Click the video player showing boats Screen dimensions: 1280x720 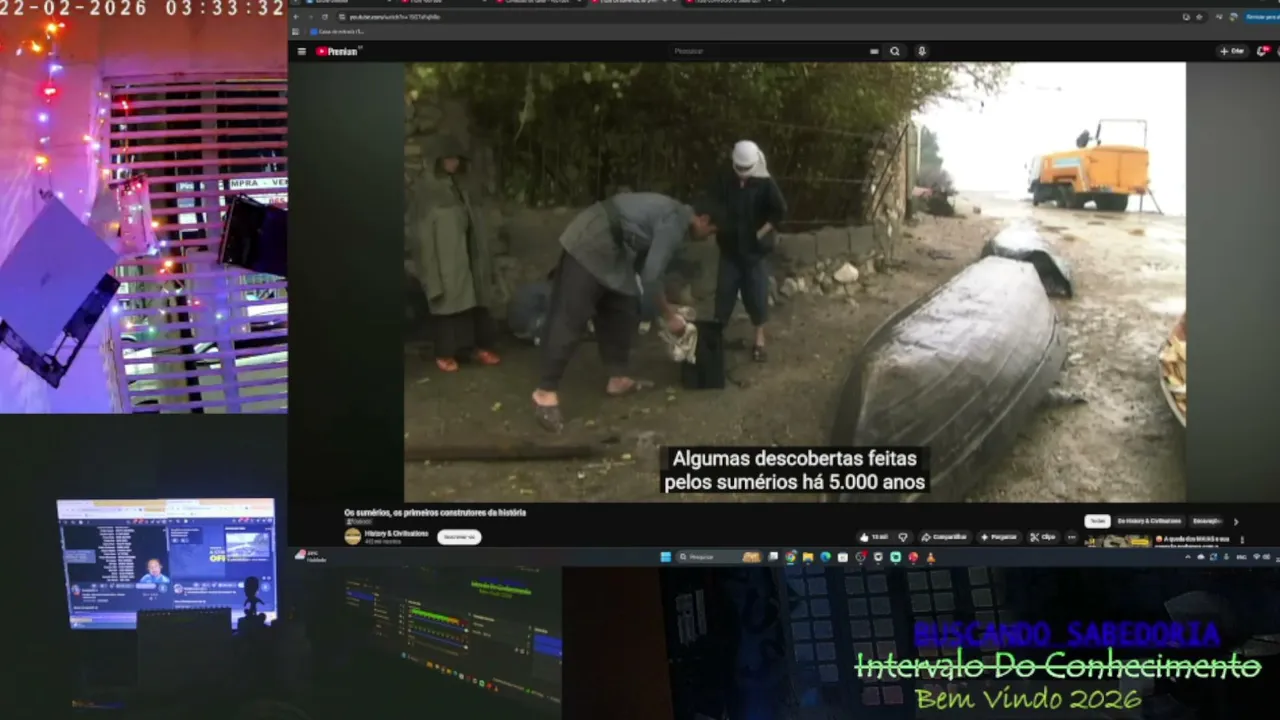tap(795, 282)
